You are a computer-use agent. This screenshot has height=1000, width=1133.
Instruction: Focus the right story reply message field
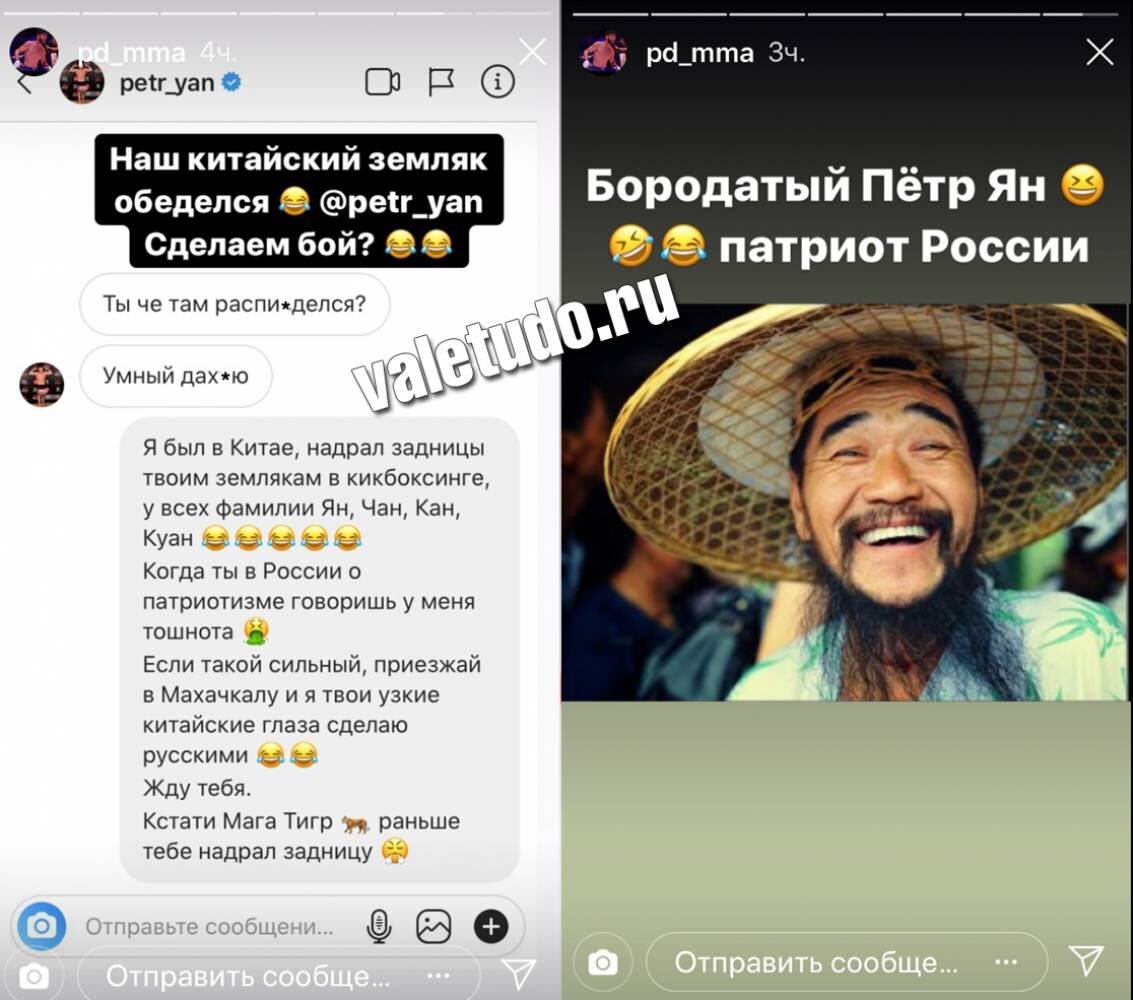(846, 962)
